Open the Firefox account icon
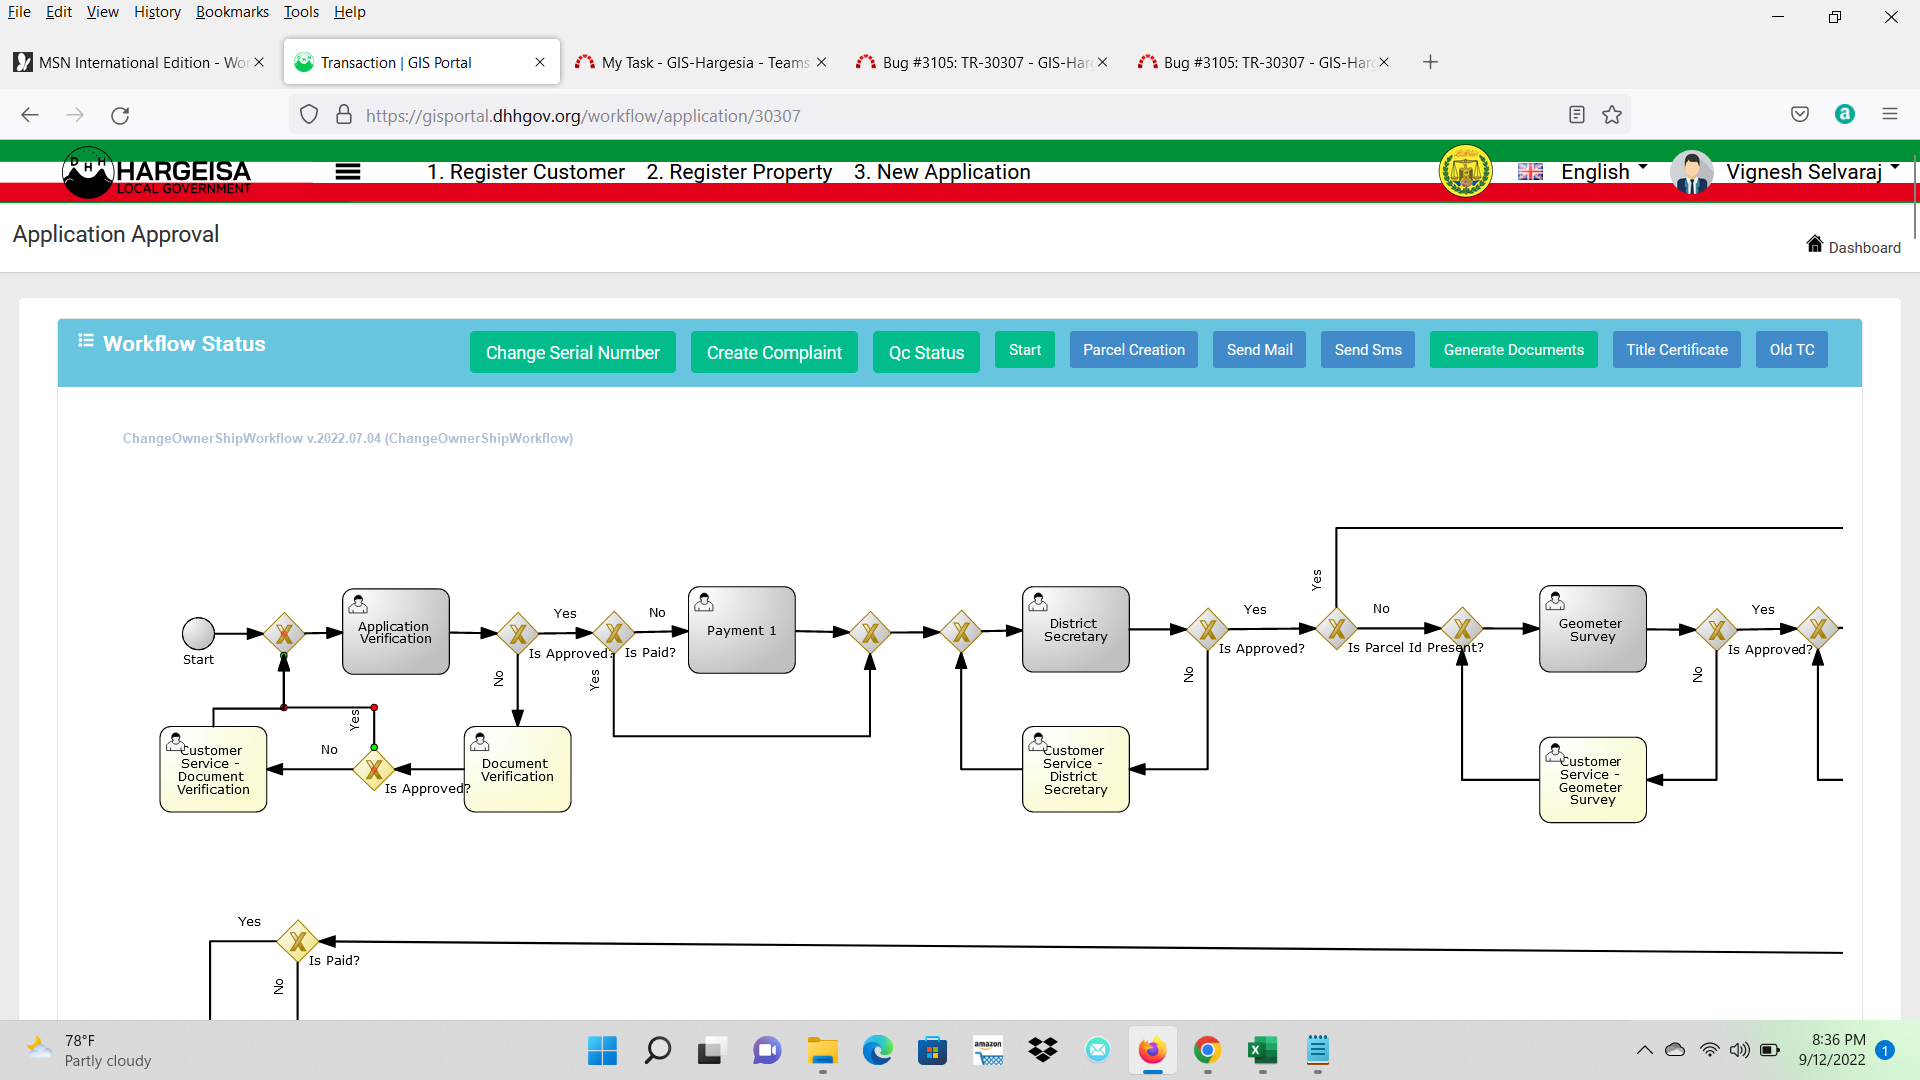1920x1080 pixels. pos(1845,114)
